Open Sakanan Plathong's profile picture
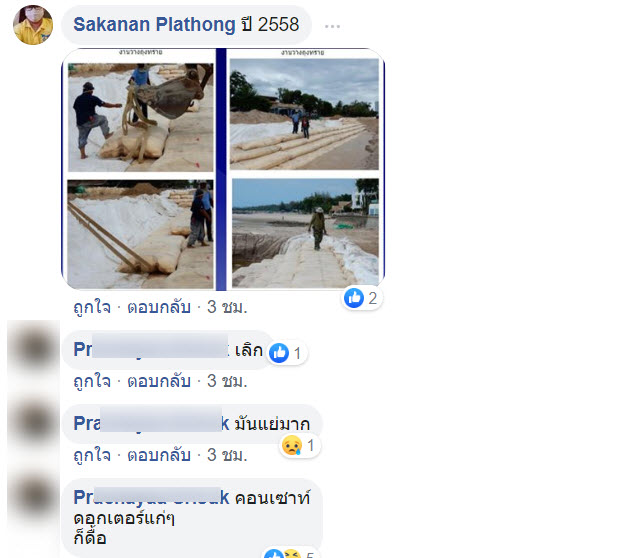Viewport: 622px width, 558px height. pyautogui.click(x=33, y=25)
